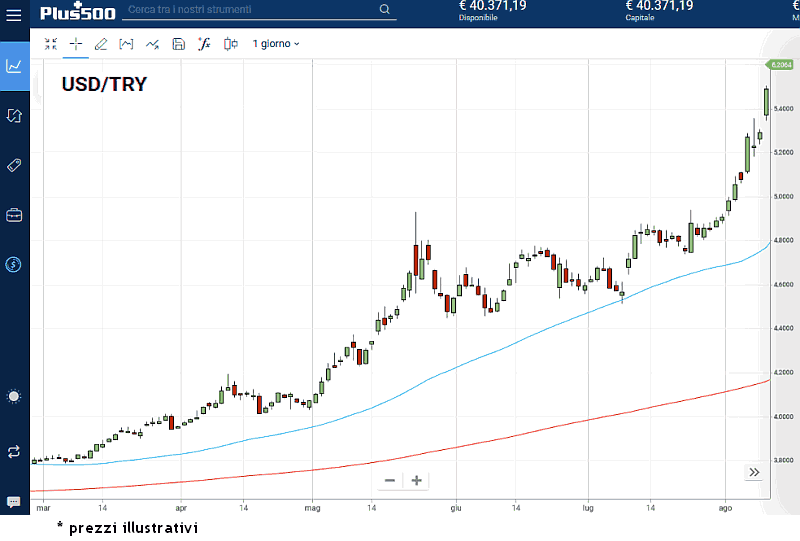This screenshot has height=541, width=800.
Task: Click the save chart floppy disk icon
Action: [178, 44]
